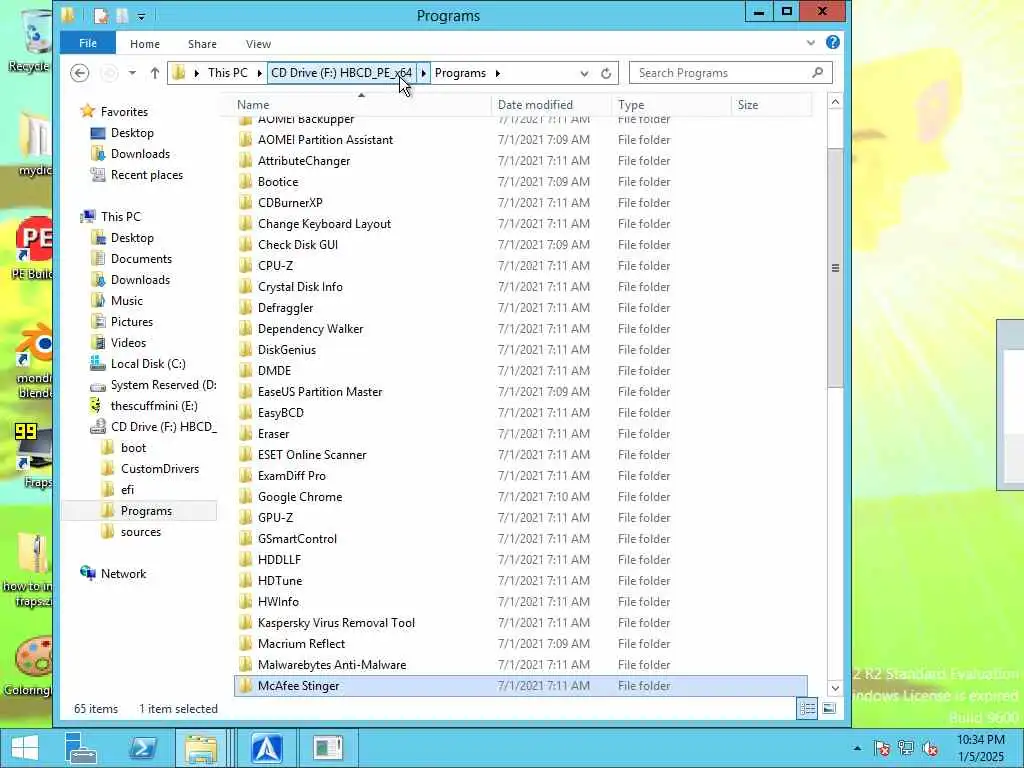
Task: Open the Explorer Help icon
Action: point(832,42)
